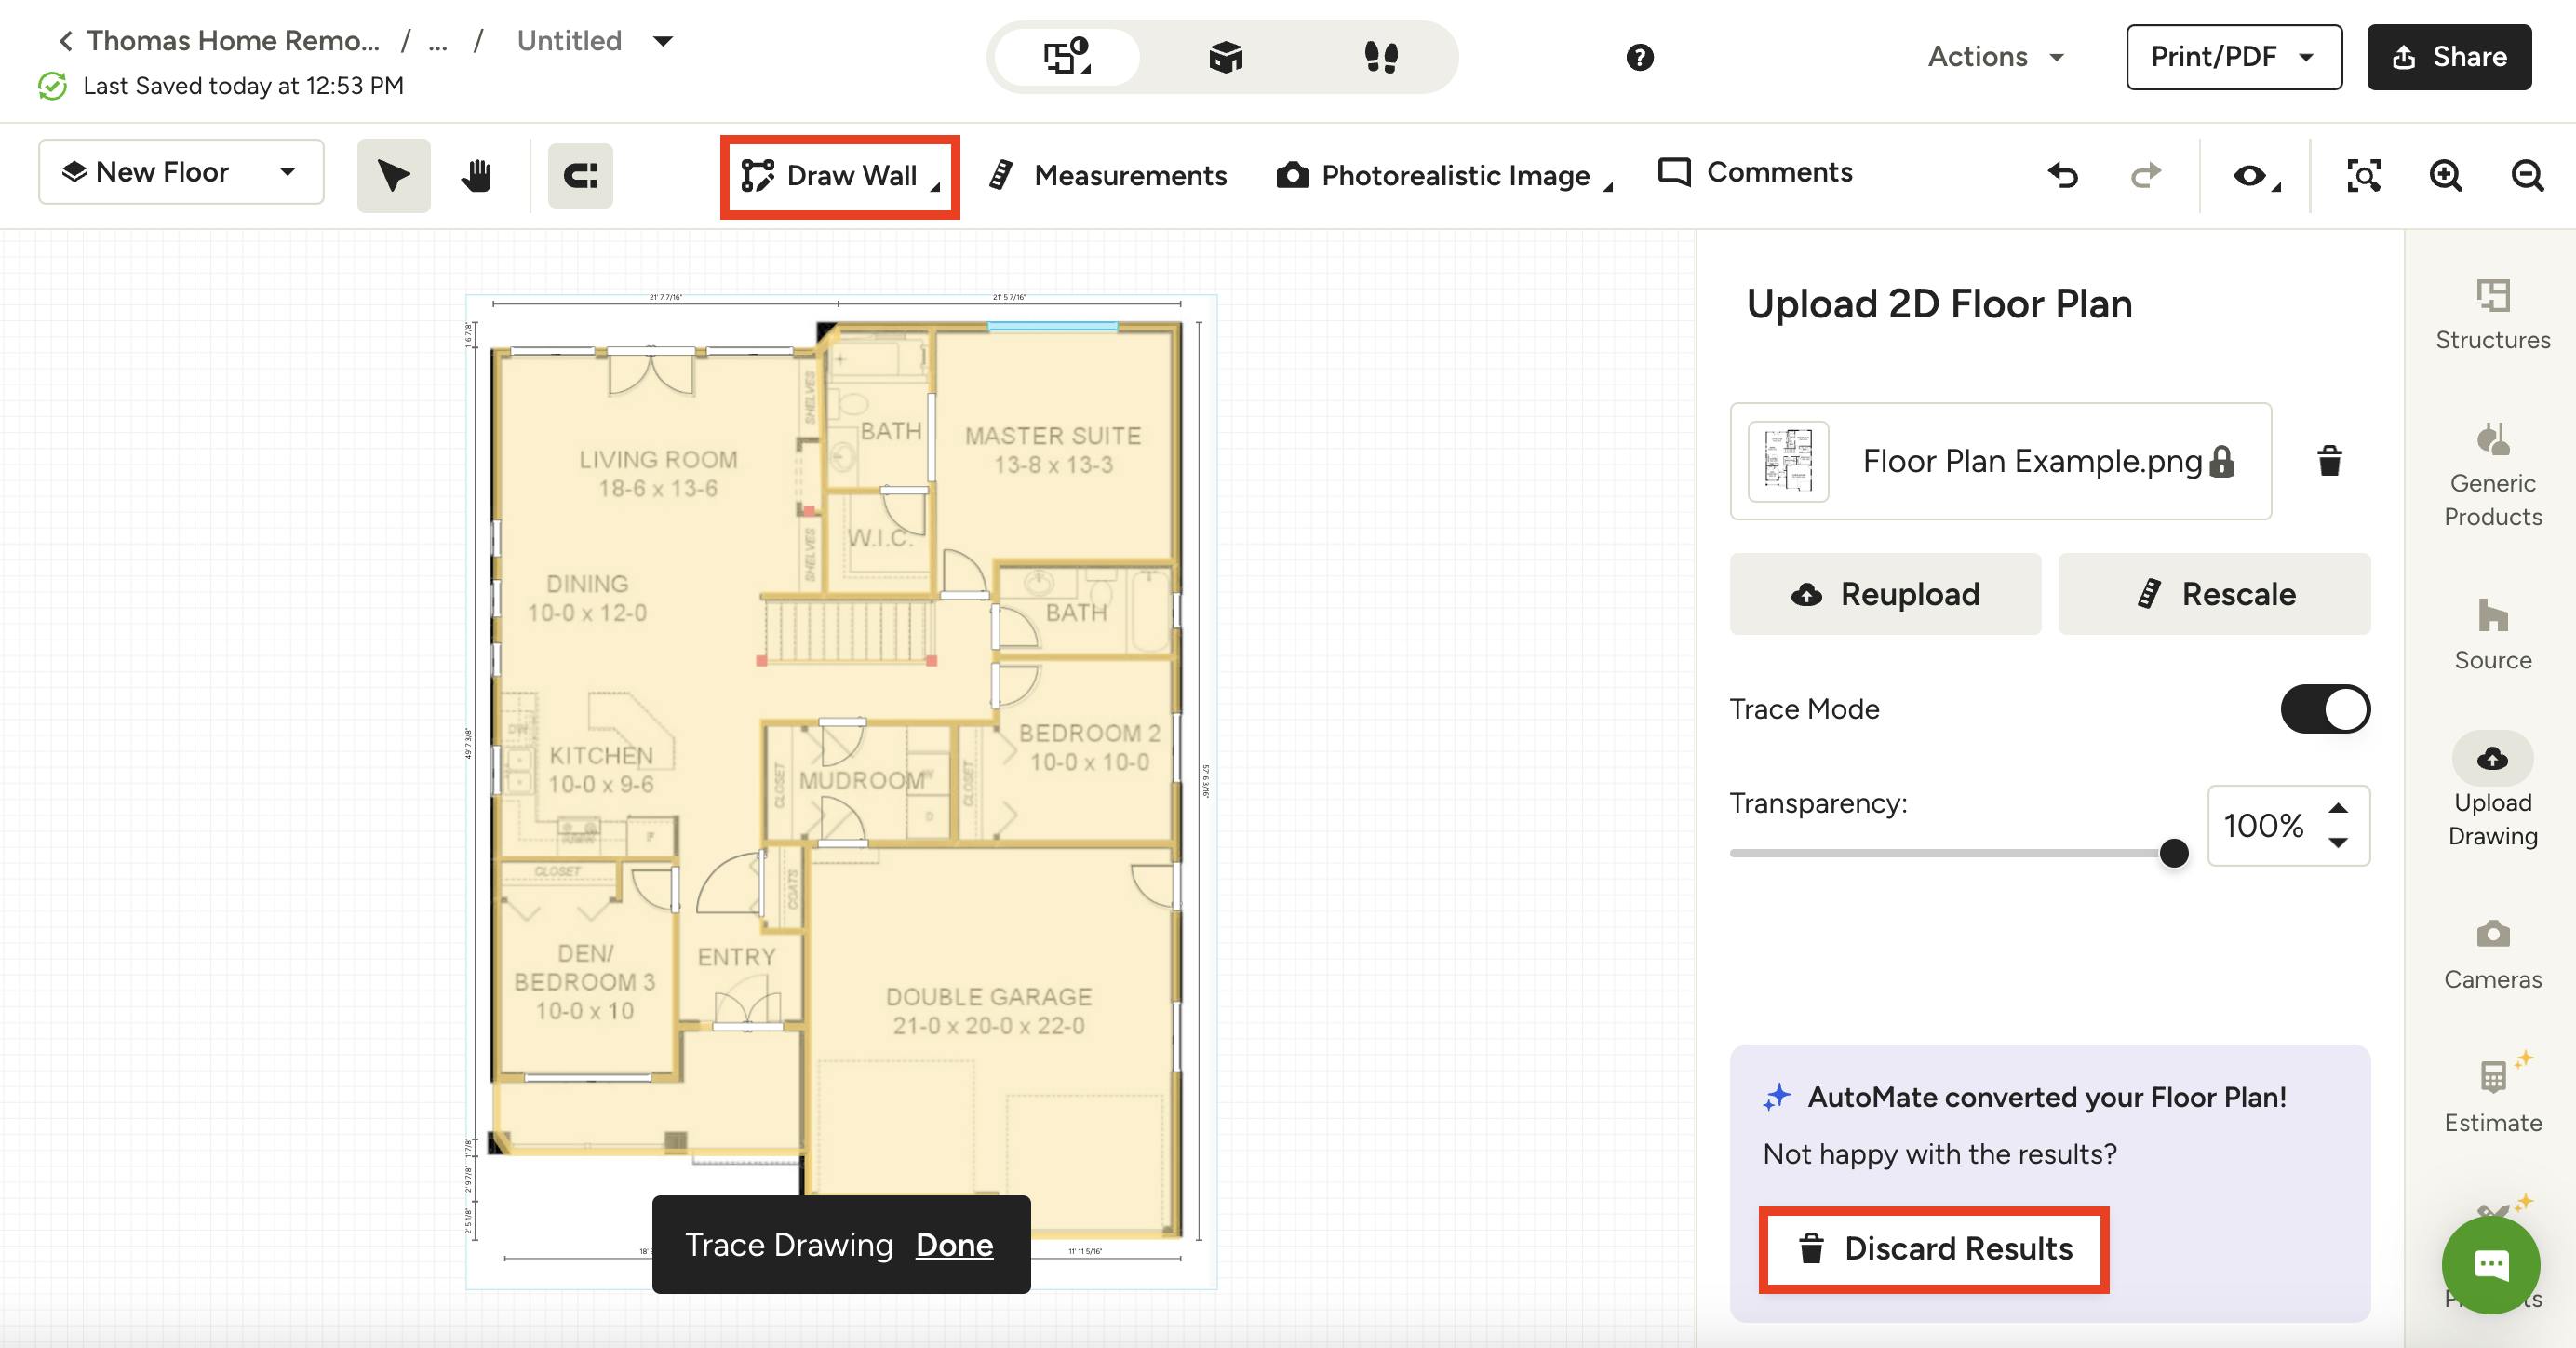2576x1348 pixels.
Task: Click the Thomas Home Remo... breadcrumb
Action: click(233, 40)
